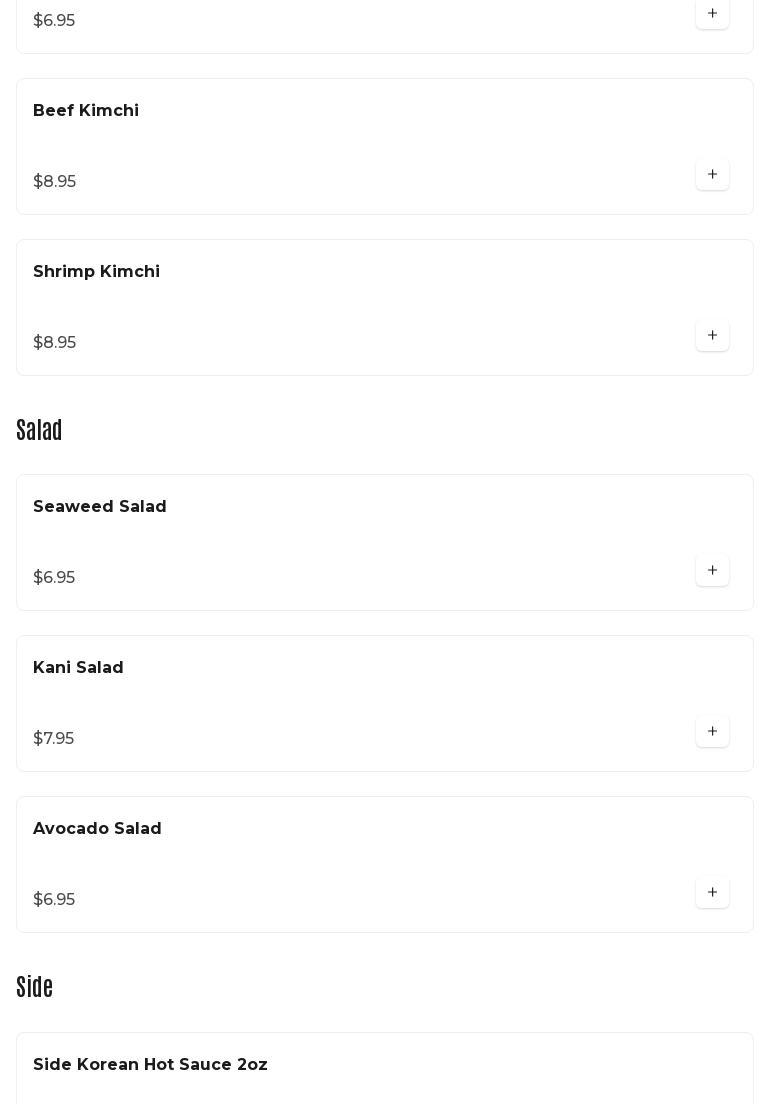Click the $7.95 price of Kani Salad
This screenshot has height=1104, width=770.
(x=53, y=739)
